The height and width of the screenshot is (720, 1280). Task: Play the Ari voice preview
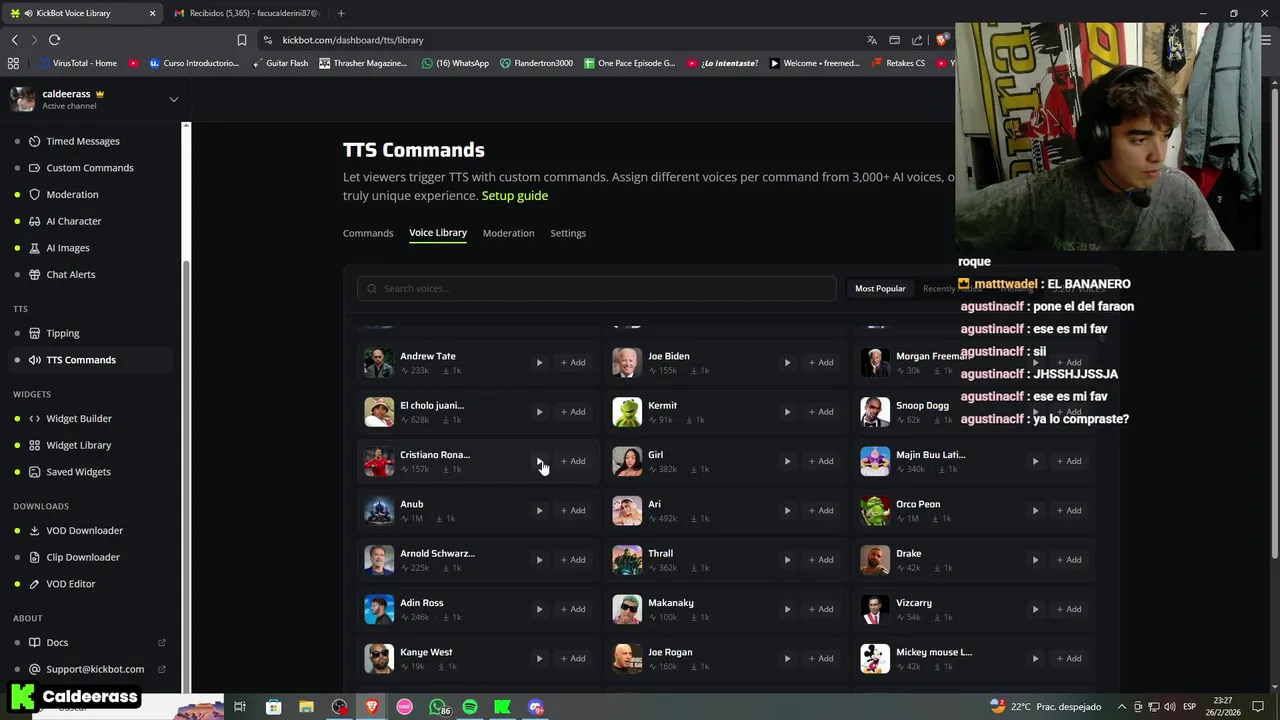pos(787,510)
